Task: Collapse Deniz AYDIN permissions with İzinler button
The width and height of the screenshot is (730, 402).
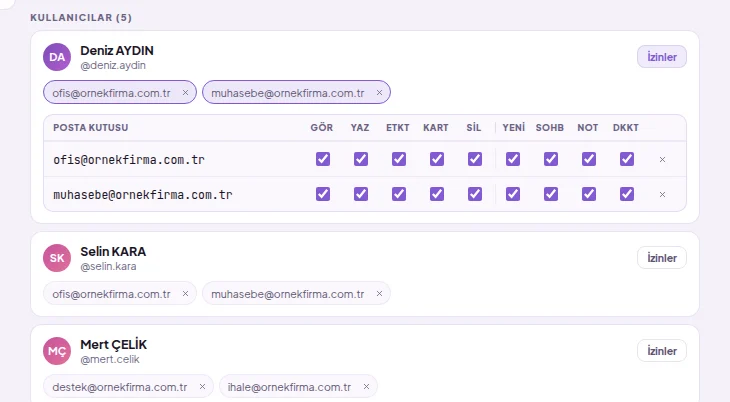Action: pos(662,57)
